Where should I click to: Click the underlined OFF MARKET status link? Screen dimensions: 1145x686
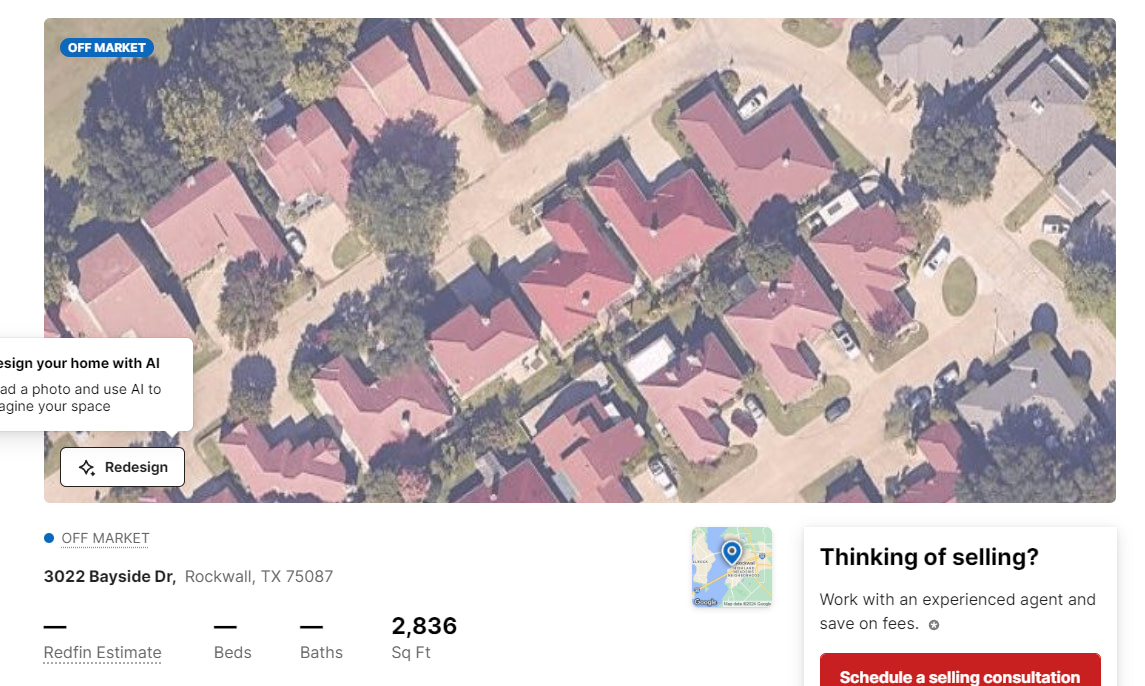[x=105, y=538]
